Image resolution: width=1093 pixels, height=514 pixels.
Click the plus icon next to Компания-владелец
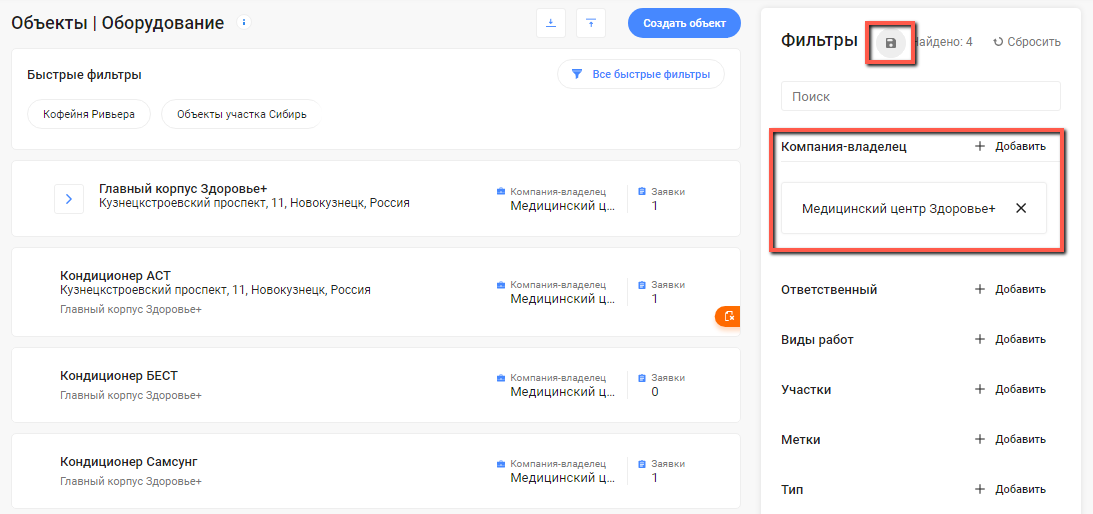(x=979, y=146)
